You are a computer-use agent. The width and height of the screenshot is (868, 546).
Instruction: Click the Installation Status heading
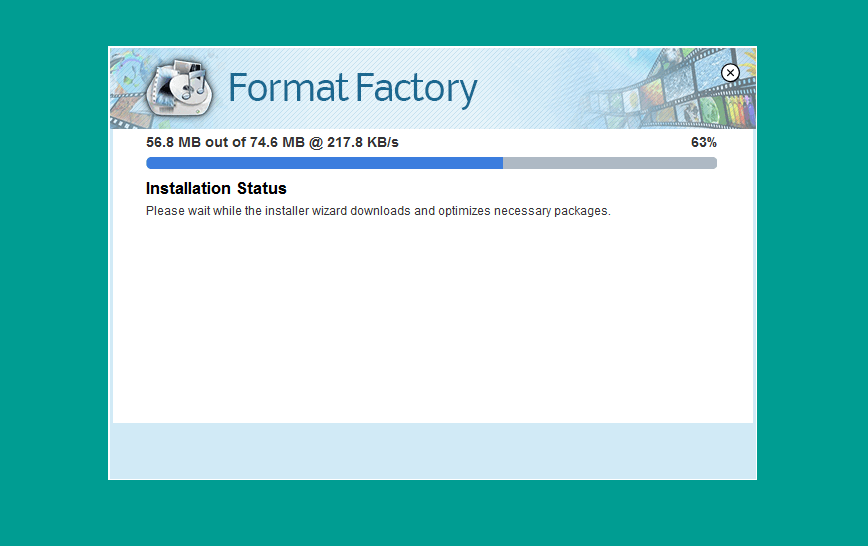tap(216, 188)
